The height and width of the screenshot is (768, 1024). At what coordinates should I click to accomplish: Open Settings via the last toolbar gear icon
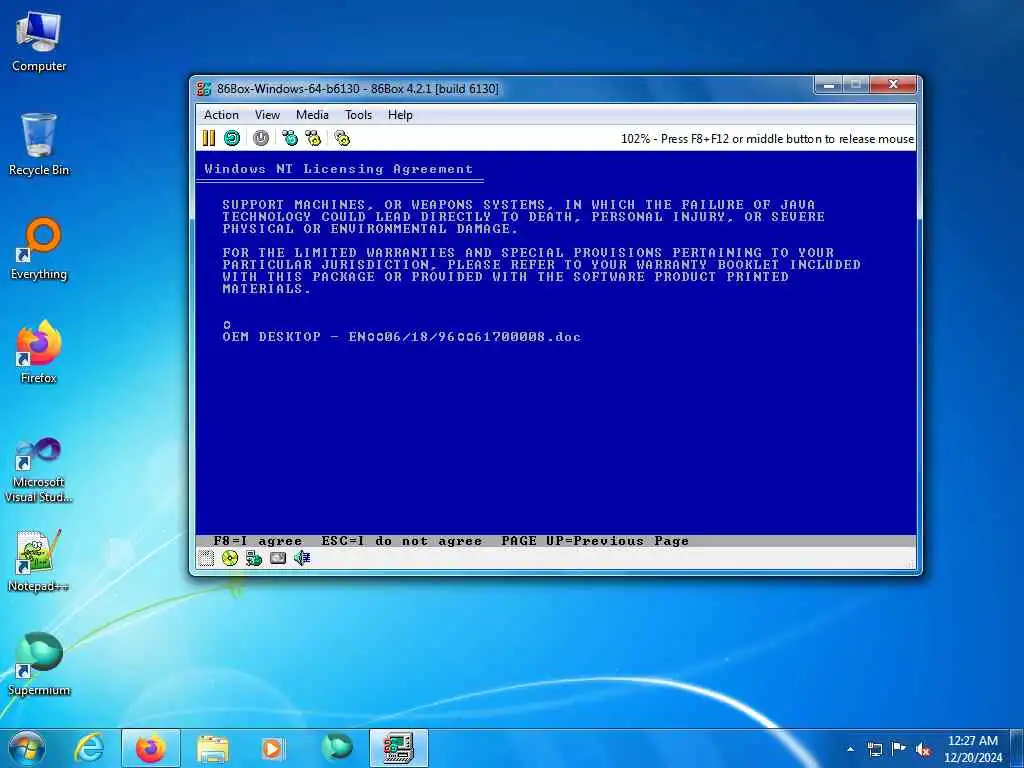342,138
